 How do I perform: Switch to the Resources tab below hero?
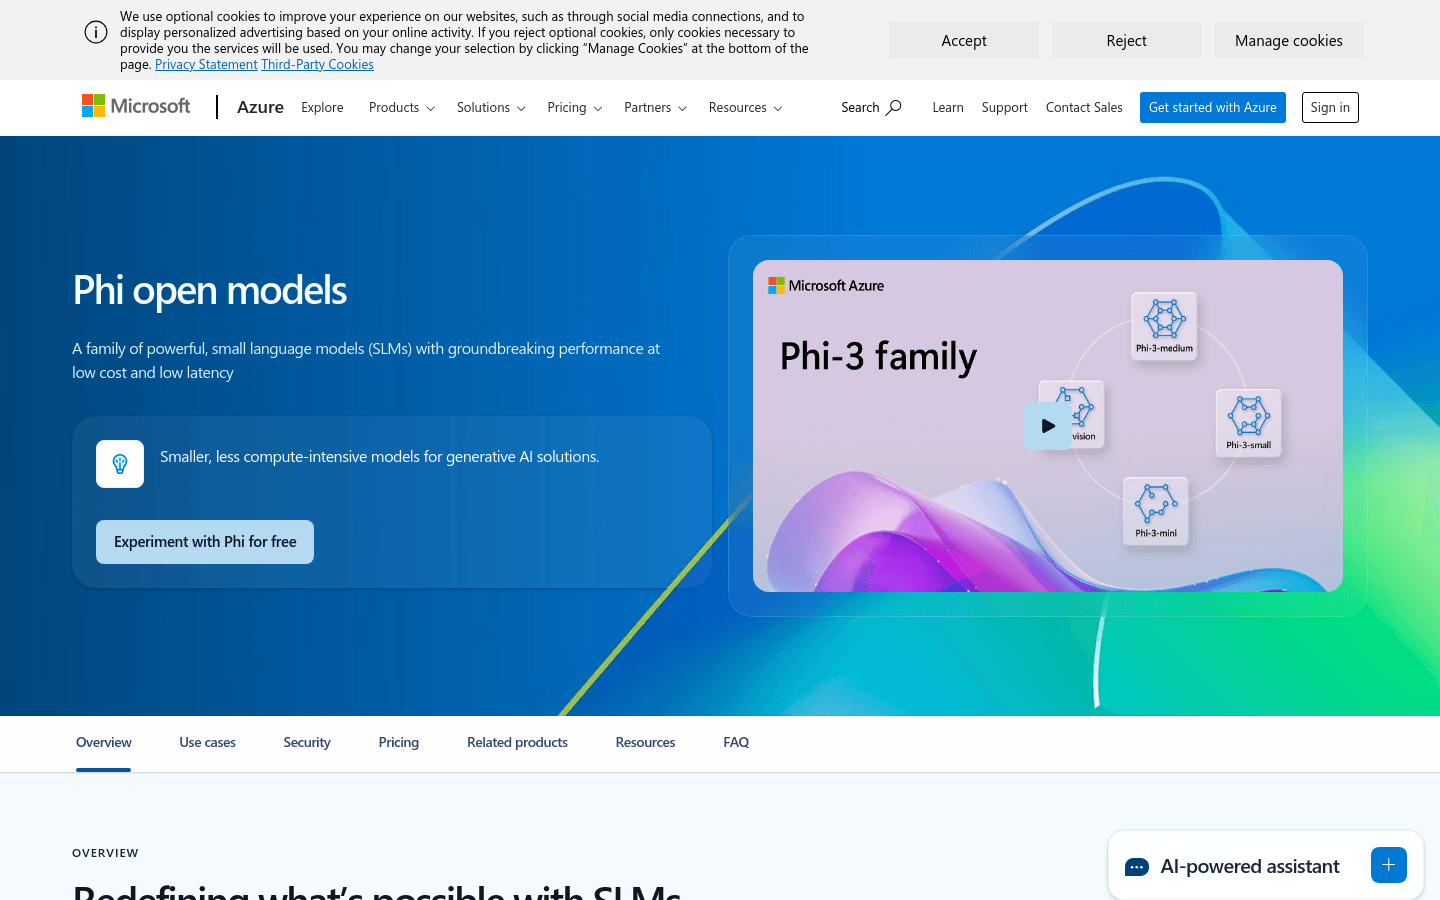(645, 742)
